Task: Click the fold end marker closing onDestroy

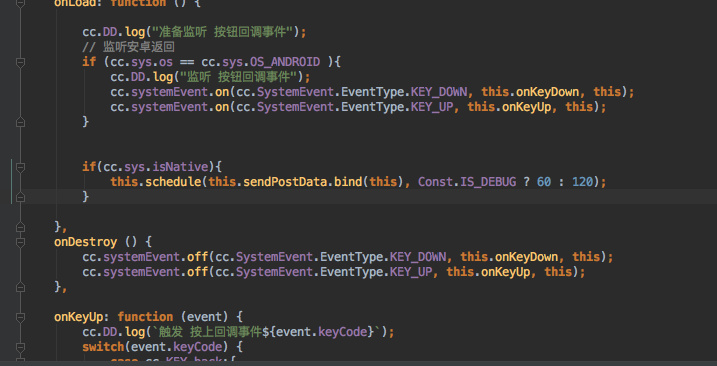Action: click(20, 287)
